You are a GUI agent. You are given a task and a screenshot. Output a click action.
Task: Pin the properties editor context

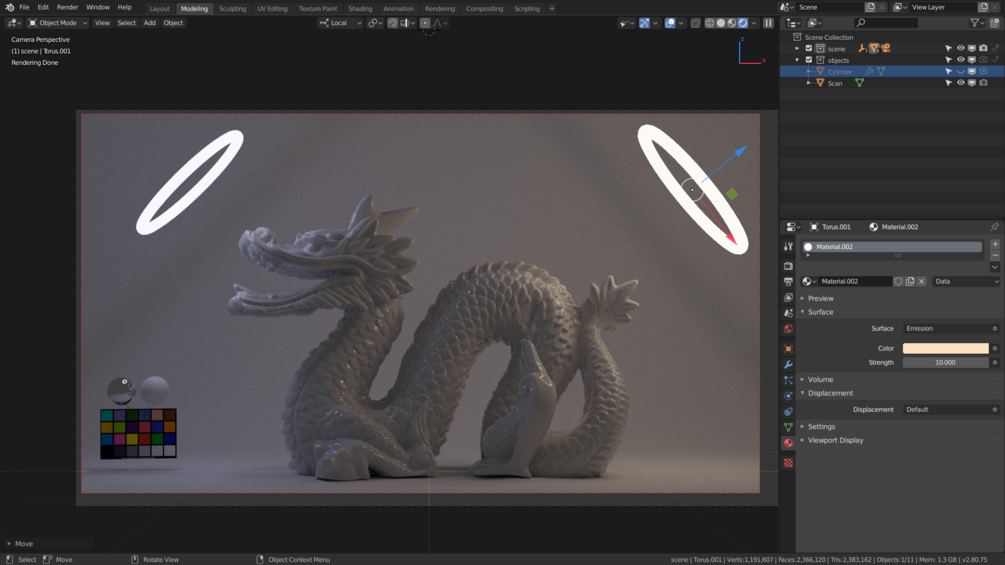994,227
